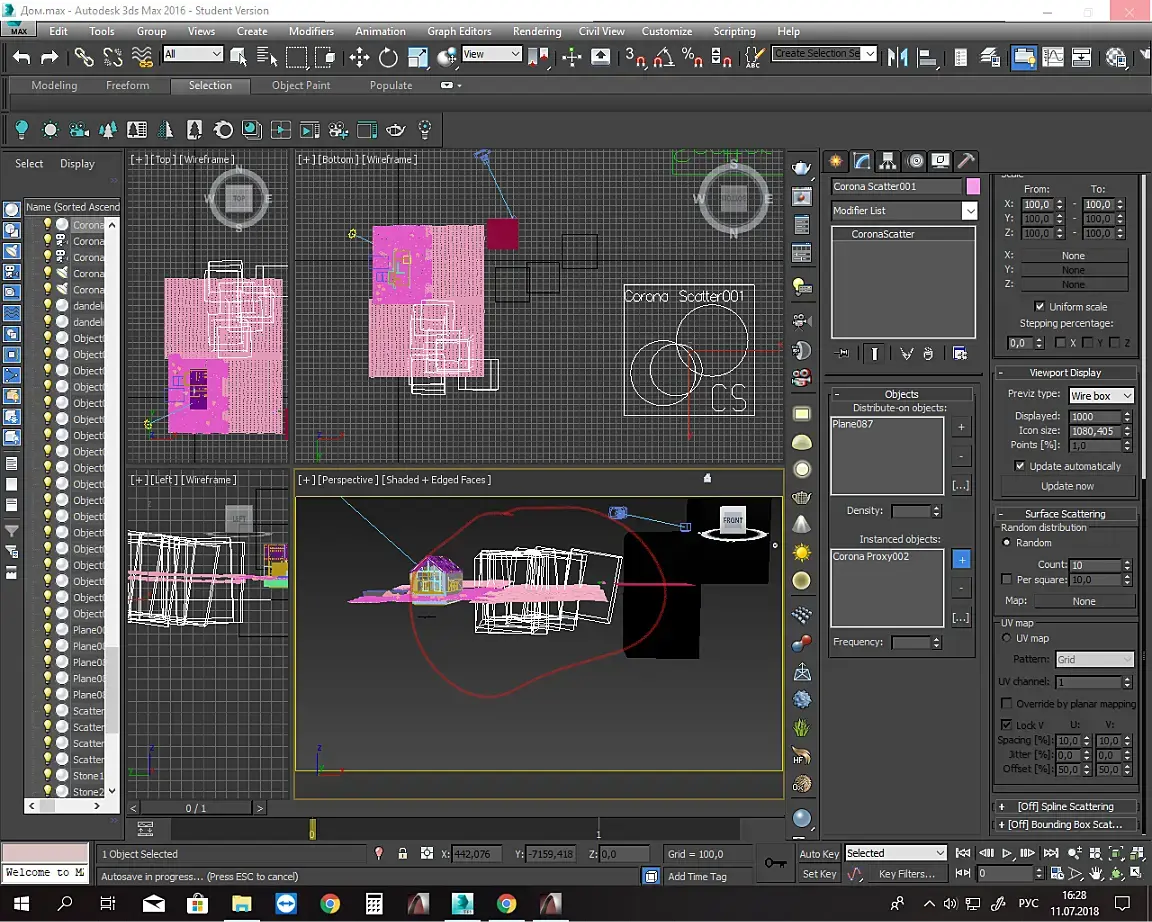
Task: Open the Hierarchy command panel tab
Action: pos(888,161)
